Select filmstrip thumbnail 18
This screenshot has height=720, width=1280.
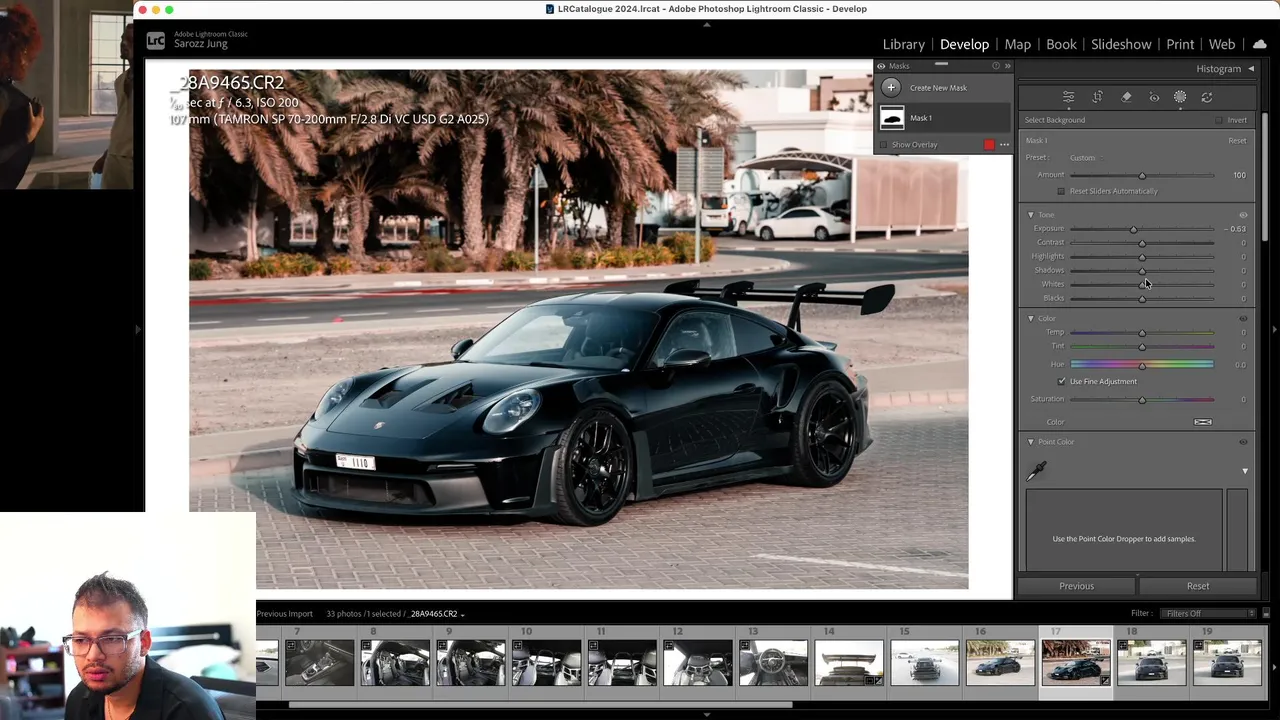pos(1151,662)
